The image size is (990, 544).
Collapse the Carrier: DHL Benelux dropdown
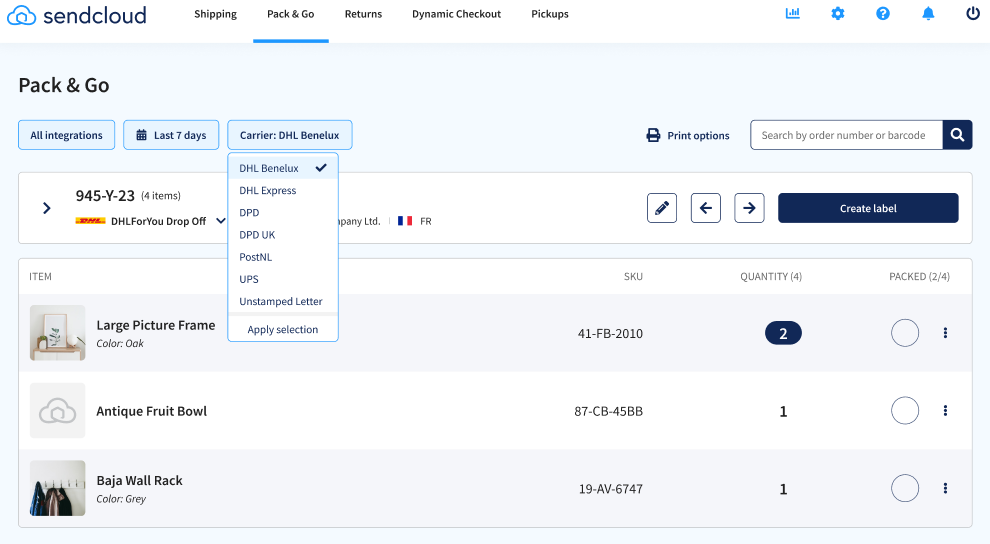click(x=290, y=135)
